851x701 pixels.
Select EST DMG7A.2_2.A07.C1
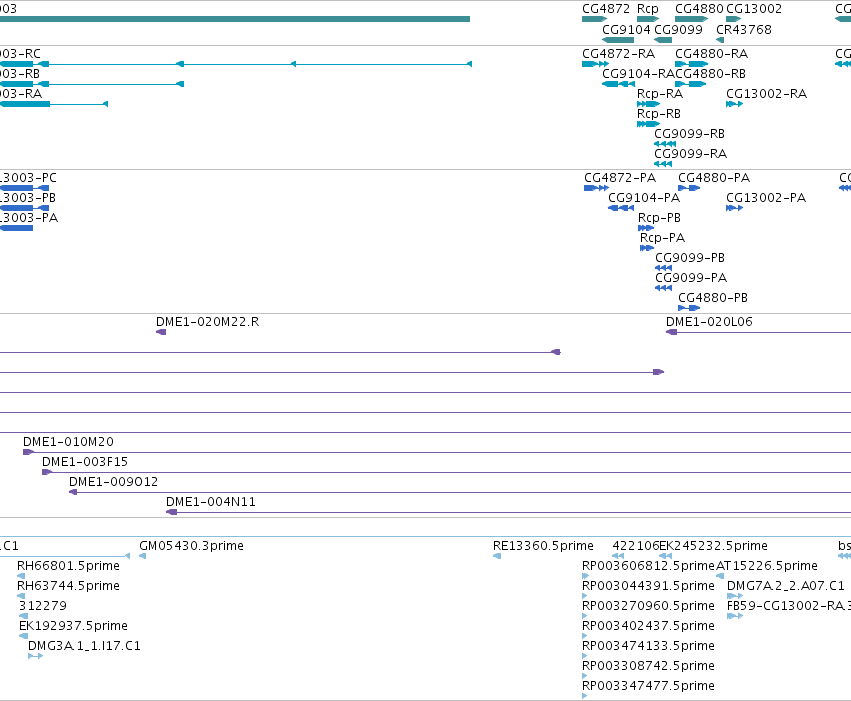click(785, 586)
